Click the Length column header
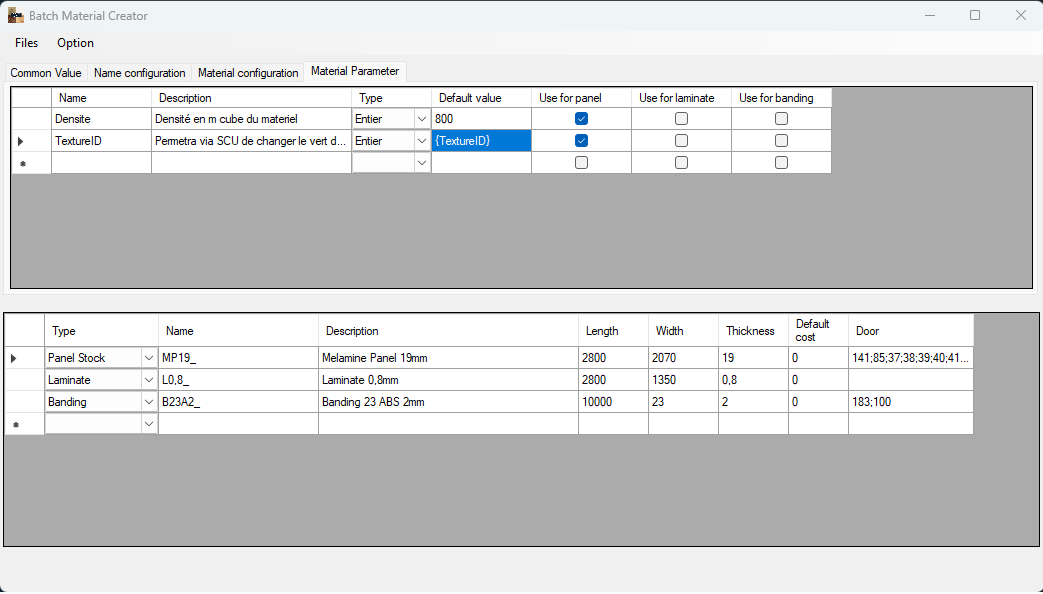Image resolution: width=1043 pixels, height=594 pixels. (613, 331)
